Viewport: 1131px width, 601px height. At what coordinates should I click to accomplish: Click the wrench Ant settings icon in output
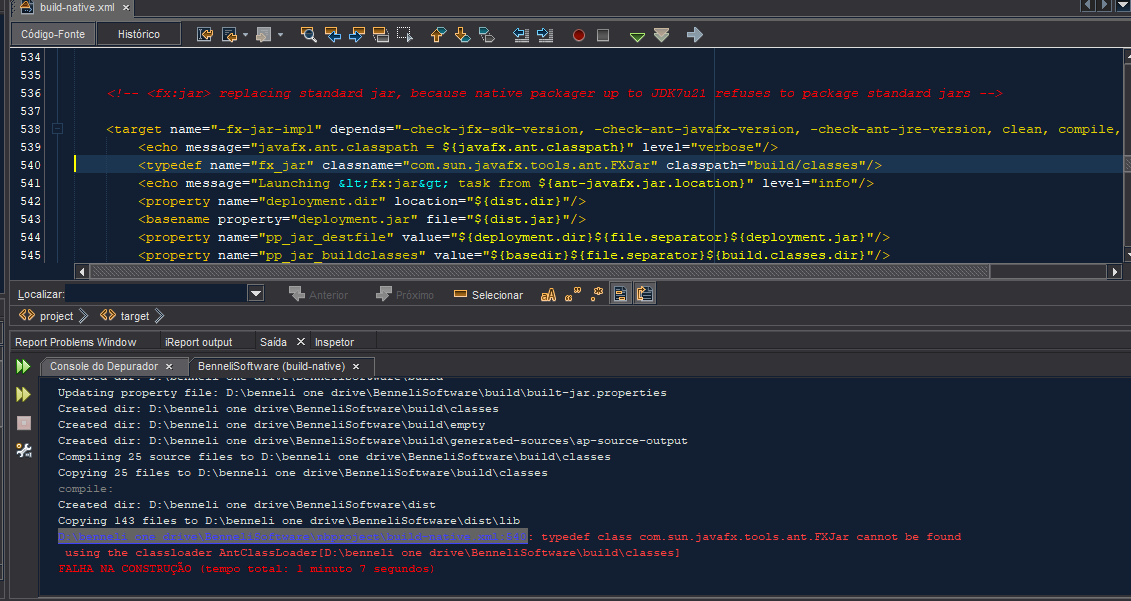[24, 450]
